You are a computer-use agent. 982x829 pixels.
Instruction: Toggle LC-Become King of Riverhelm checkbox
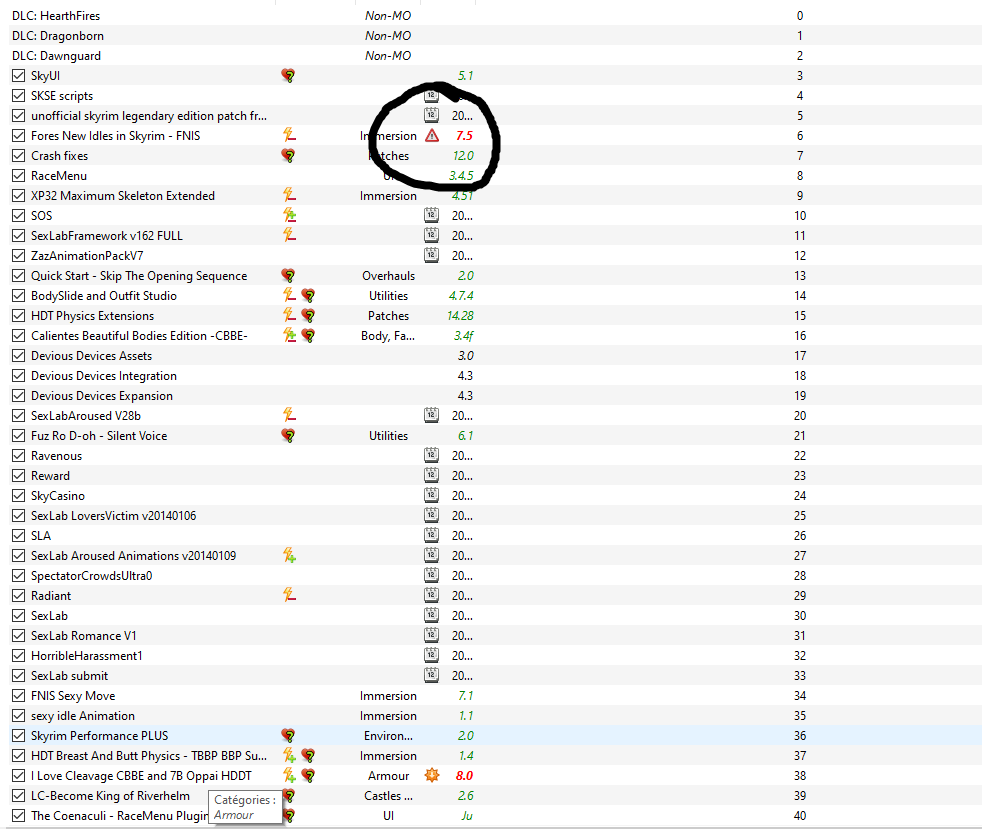point(19,796)
